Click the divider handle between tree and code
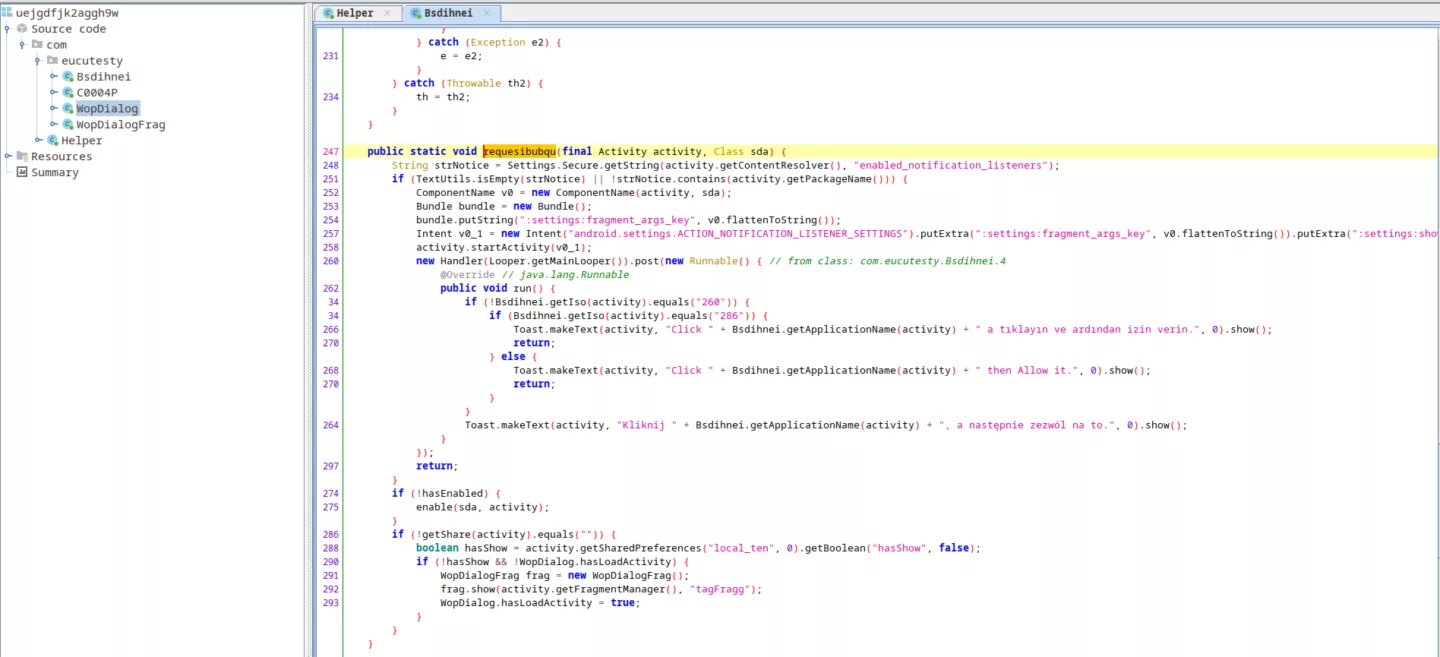Screen dimensions: 1440x657 (x=309, y=328)
